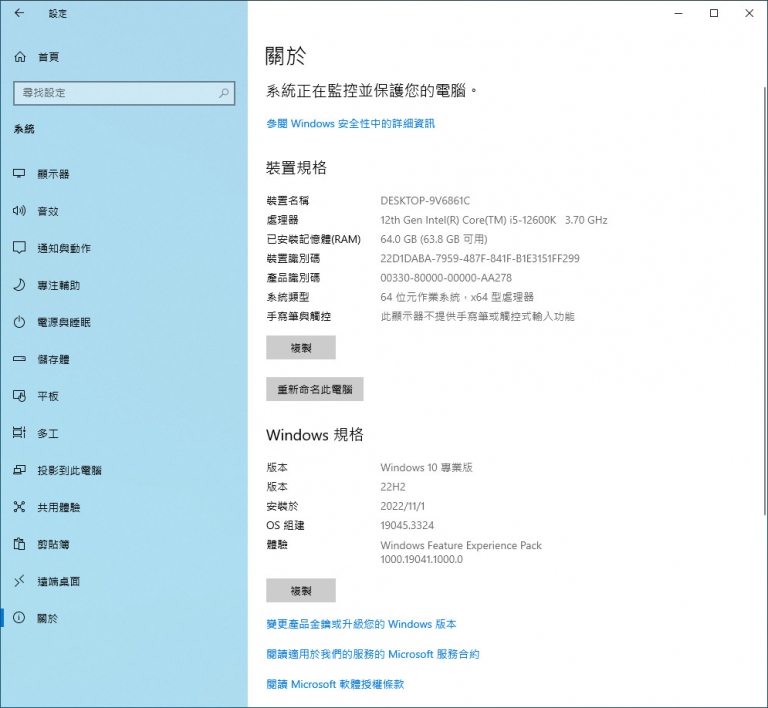
Task: Click processor value 12th Gen Intel Core i5-12600K
Action: click(494, 220)
